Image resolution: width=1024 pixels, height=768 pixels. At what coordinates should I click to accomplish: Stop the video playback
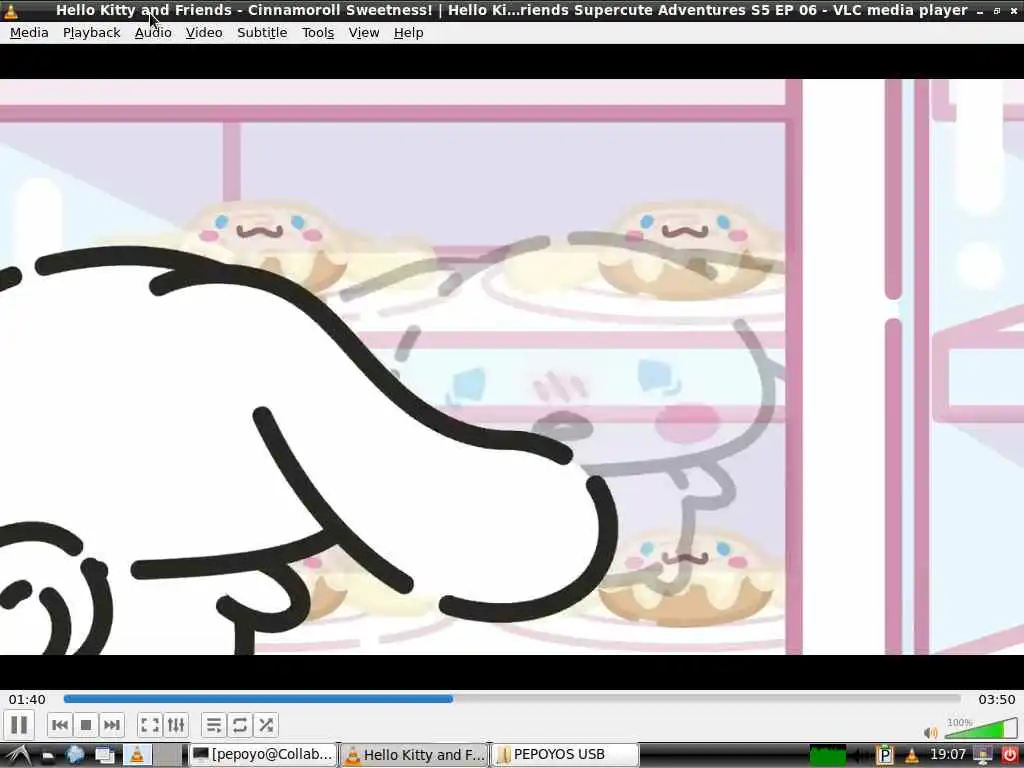click(86, 725)
